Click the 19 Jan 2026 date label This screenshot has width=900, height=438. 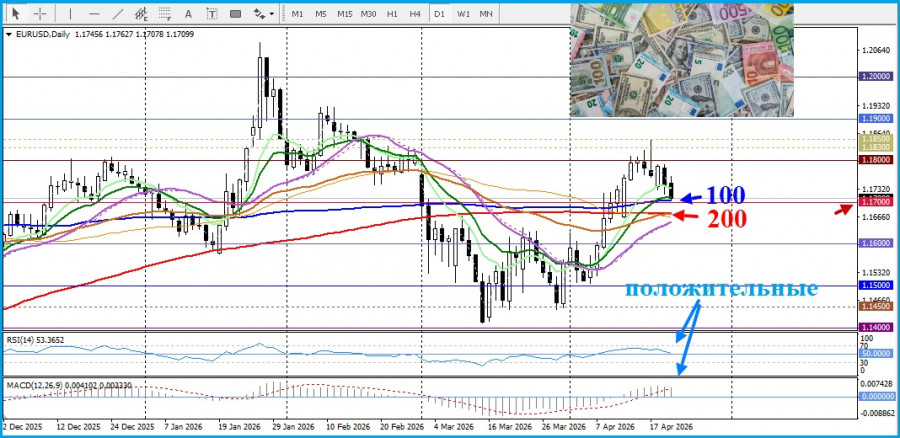point(242,427)
